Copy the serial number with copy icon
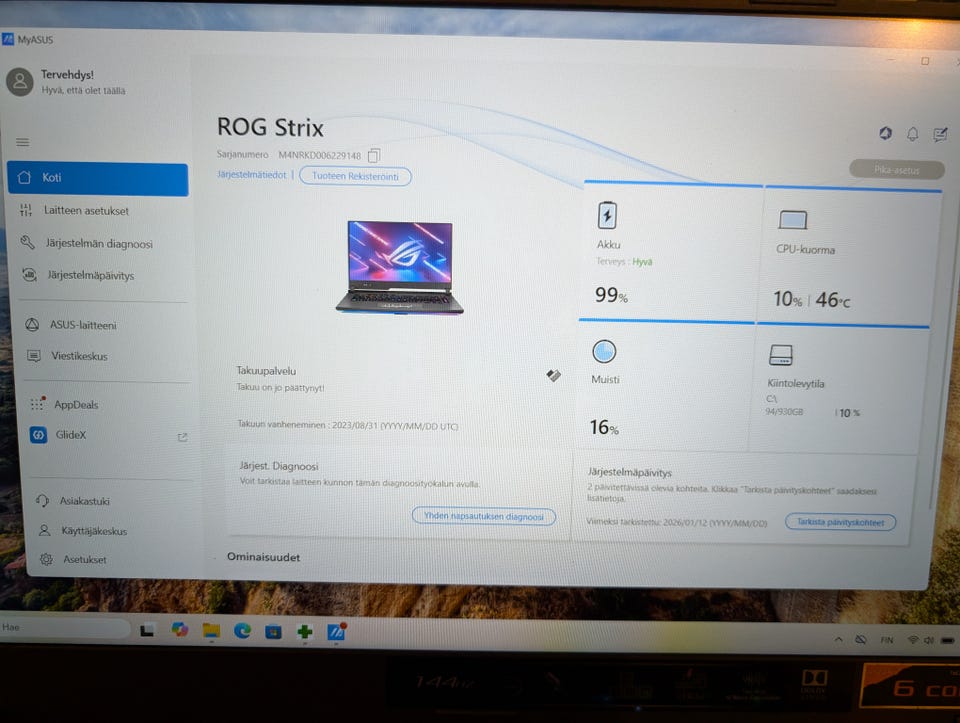960x723 pixels. pos(373,155)
